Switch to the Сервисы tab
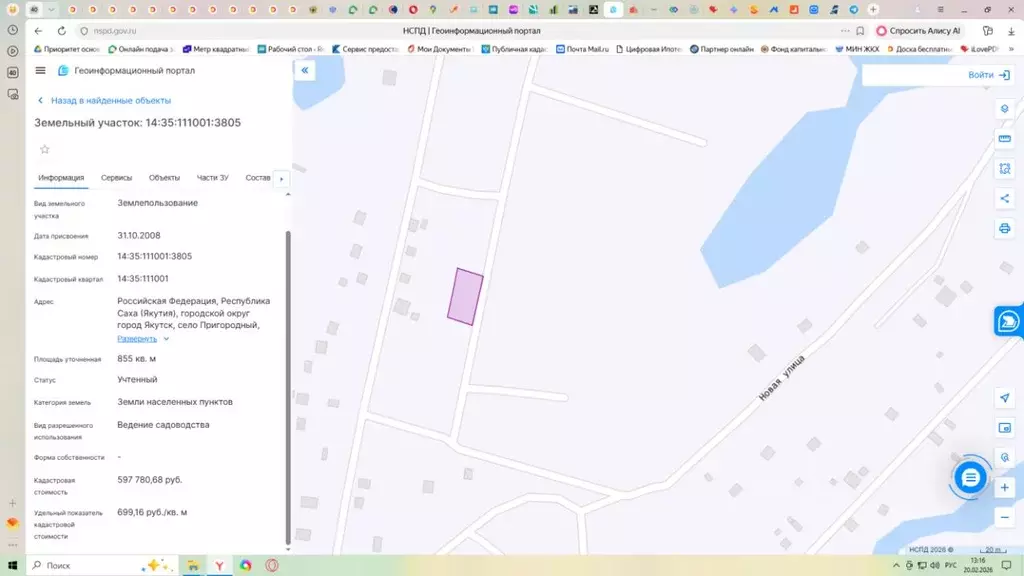This screenshot has height=576, width=1024. [x=116, y=178]
